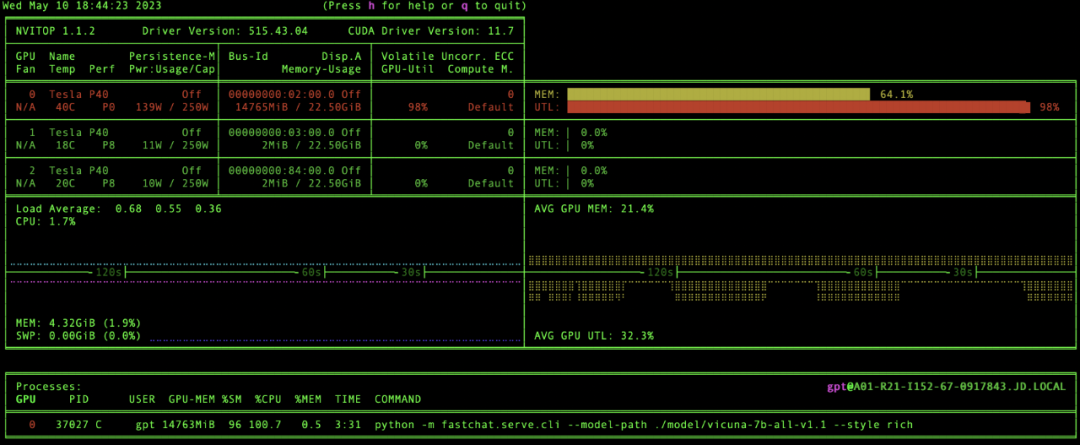Click the 'Memory-Usage' column header
The image size is (1080, 445).
321,70
